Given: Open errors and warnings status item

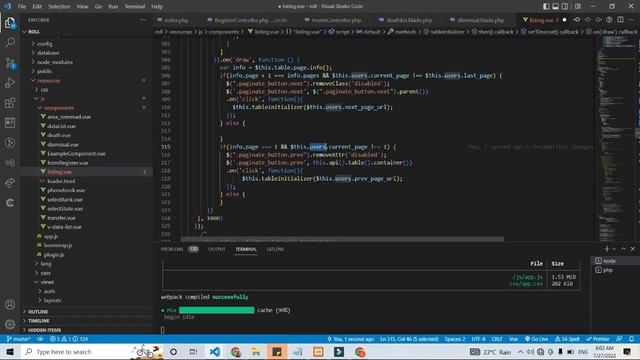Looking at the screenshot, I should pos(69,339).
